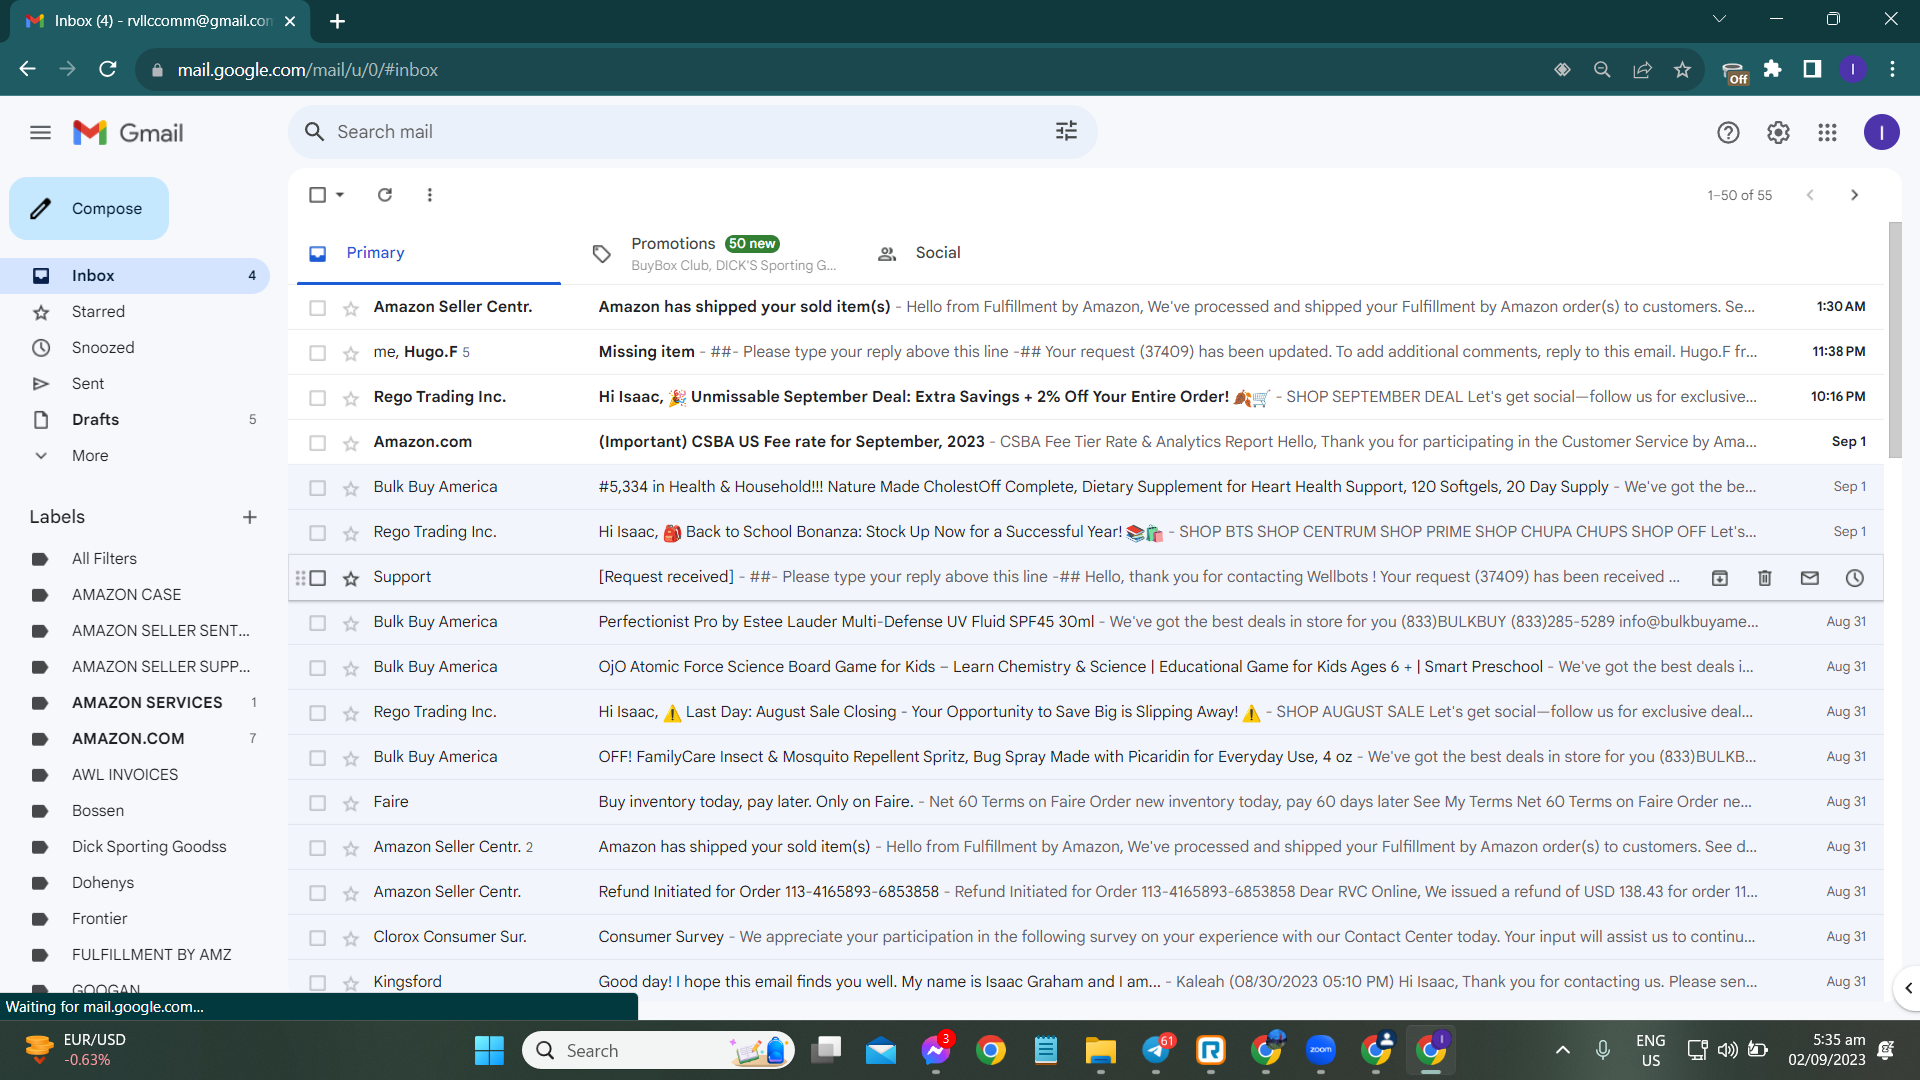The height and width of the screenshot is (1080, 1920).
Task: Open the Snoozed folder
Action: (x=103, y=348)
